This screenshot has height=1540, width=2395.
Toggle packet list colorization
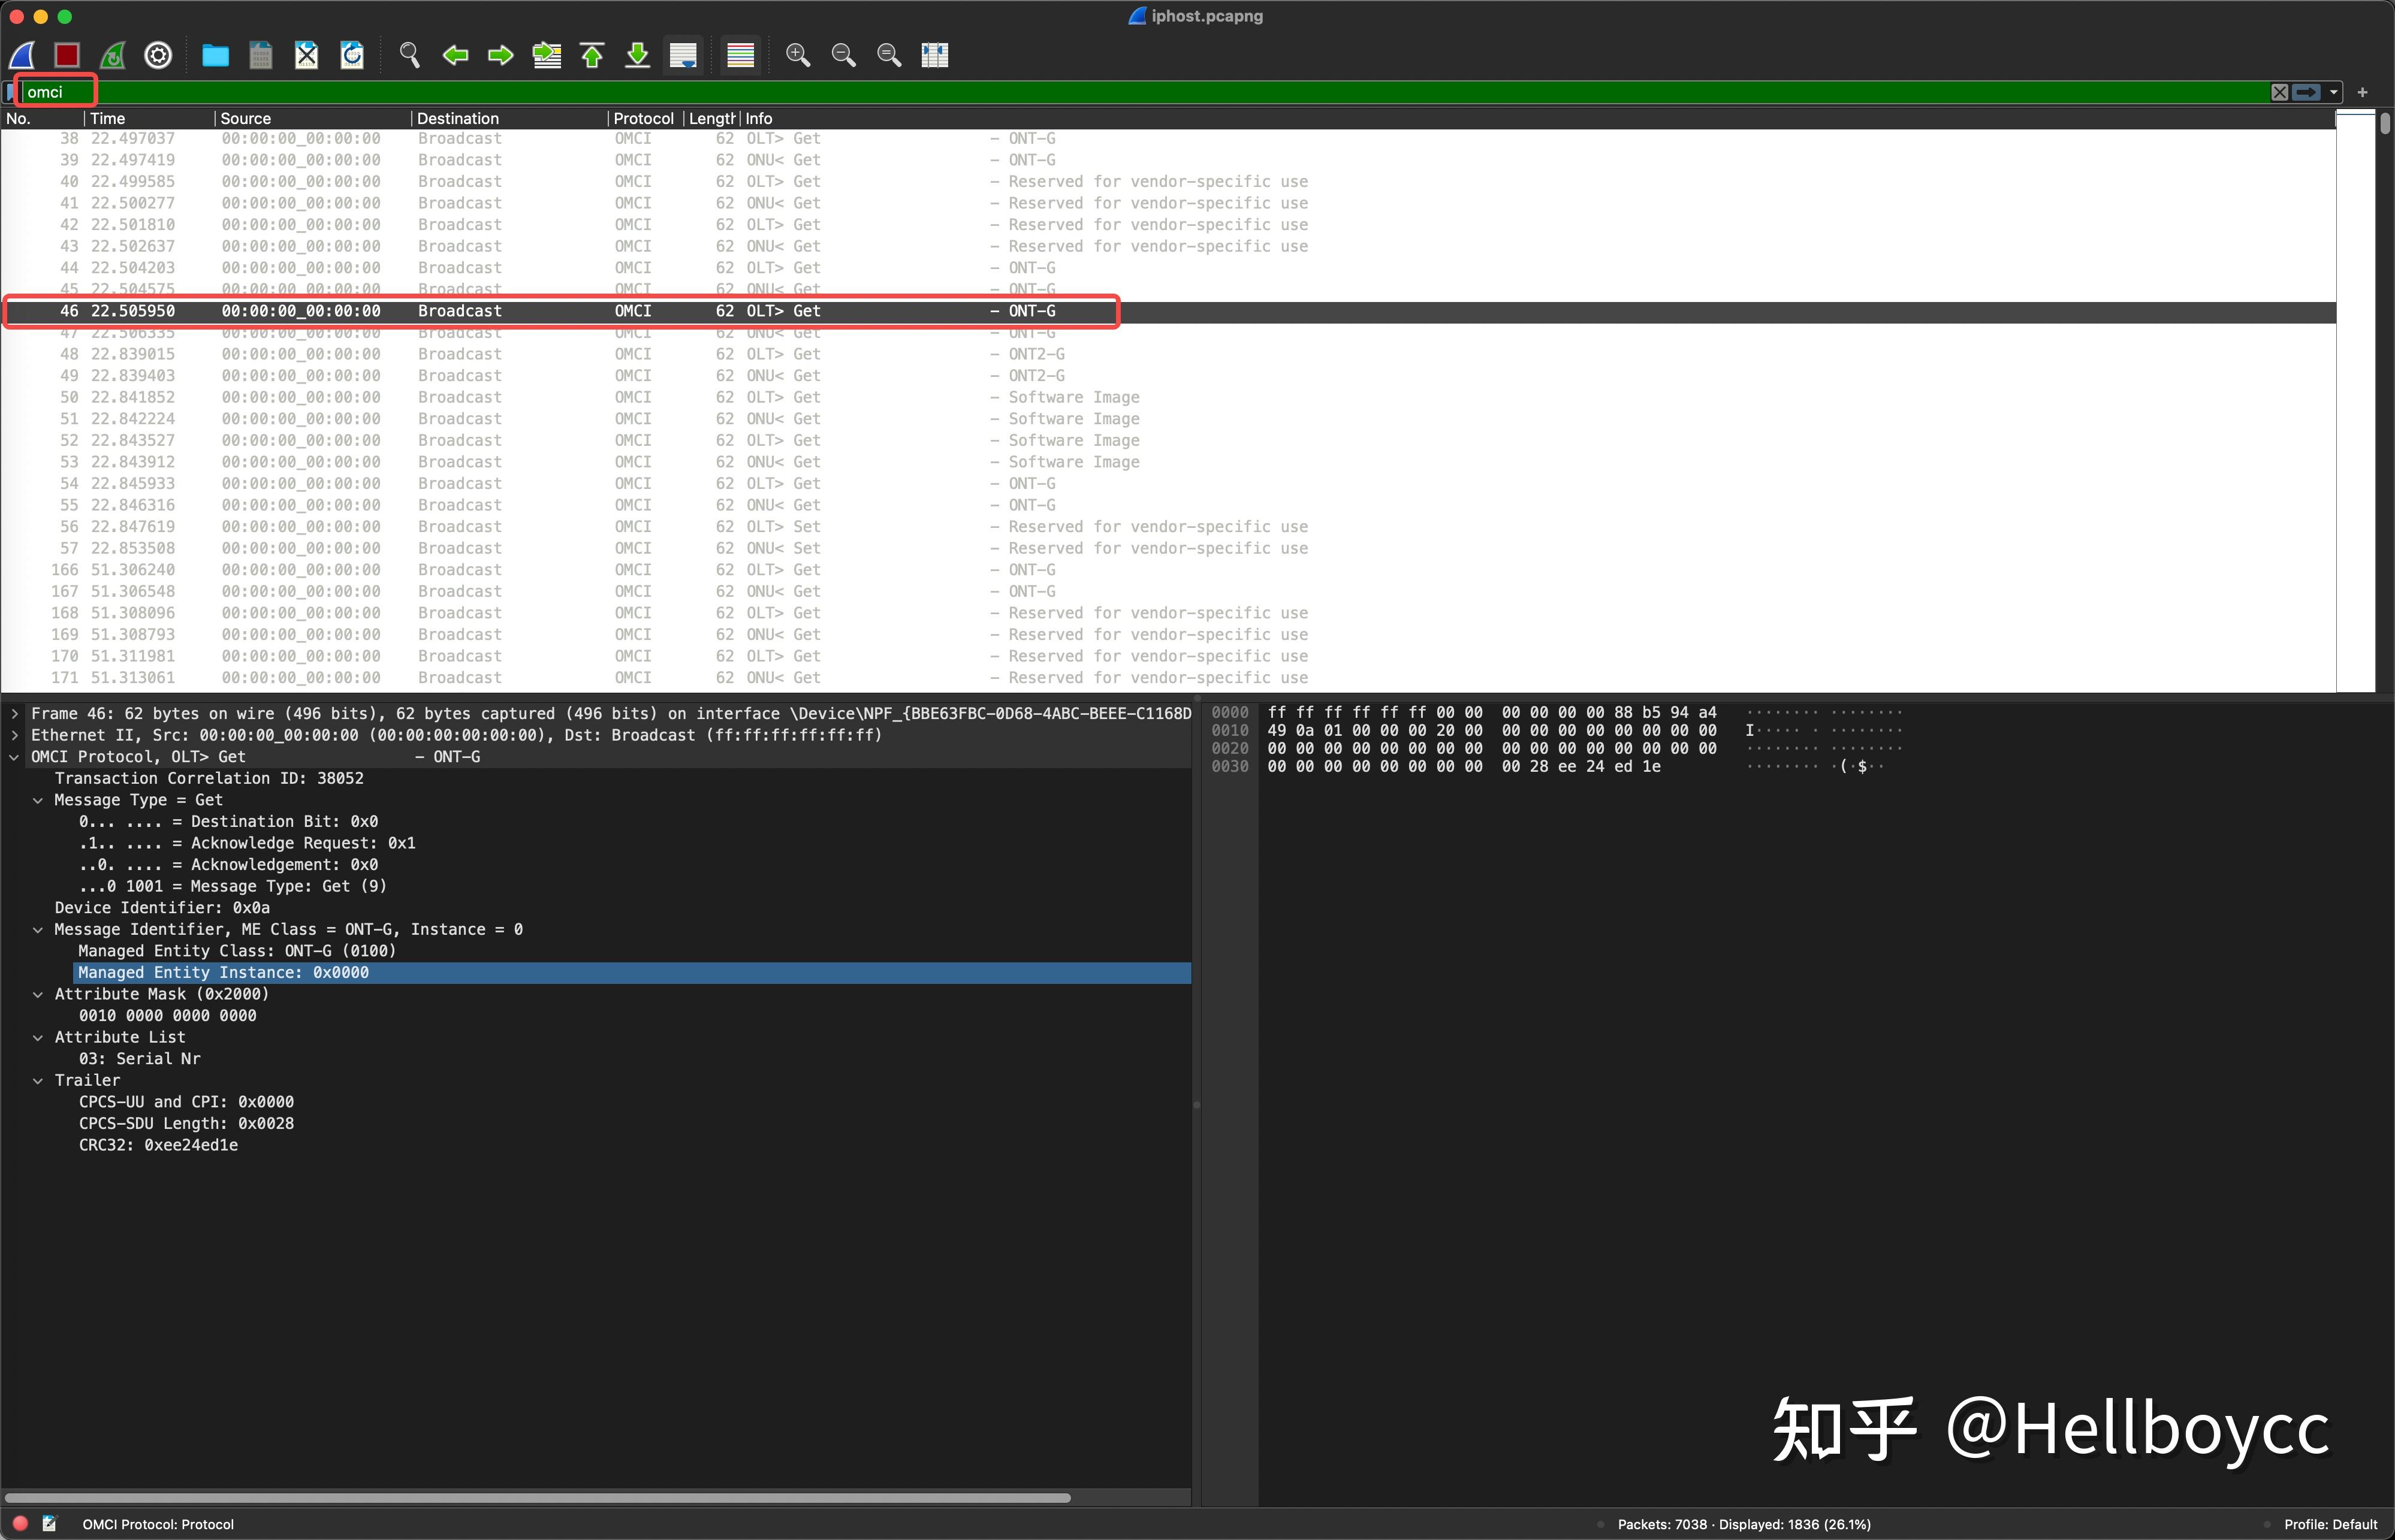pyautogui.click(x=740, y=55)
